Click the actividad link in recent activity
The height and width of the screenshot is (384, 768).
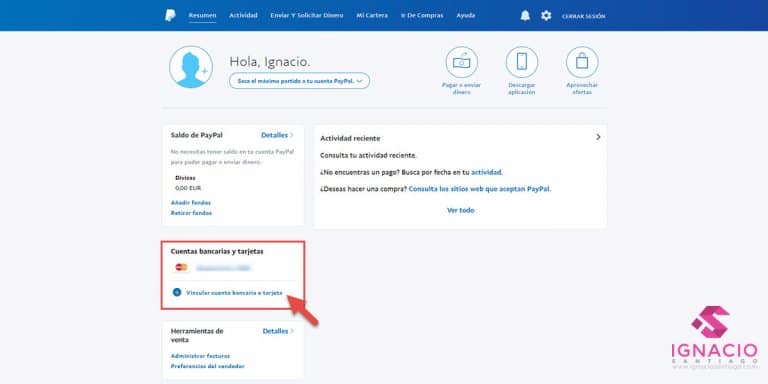(486, 172)
